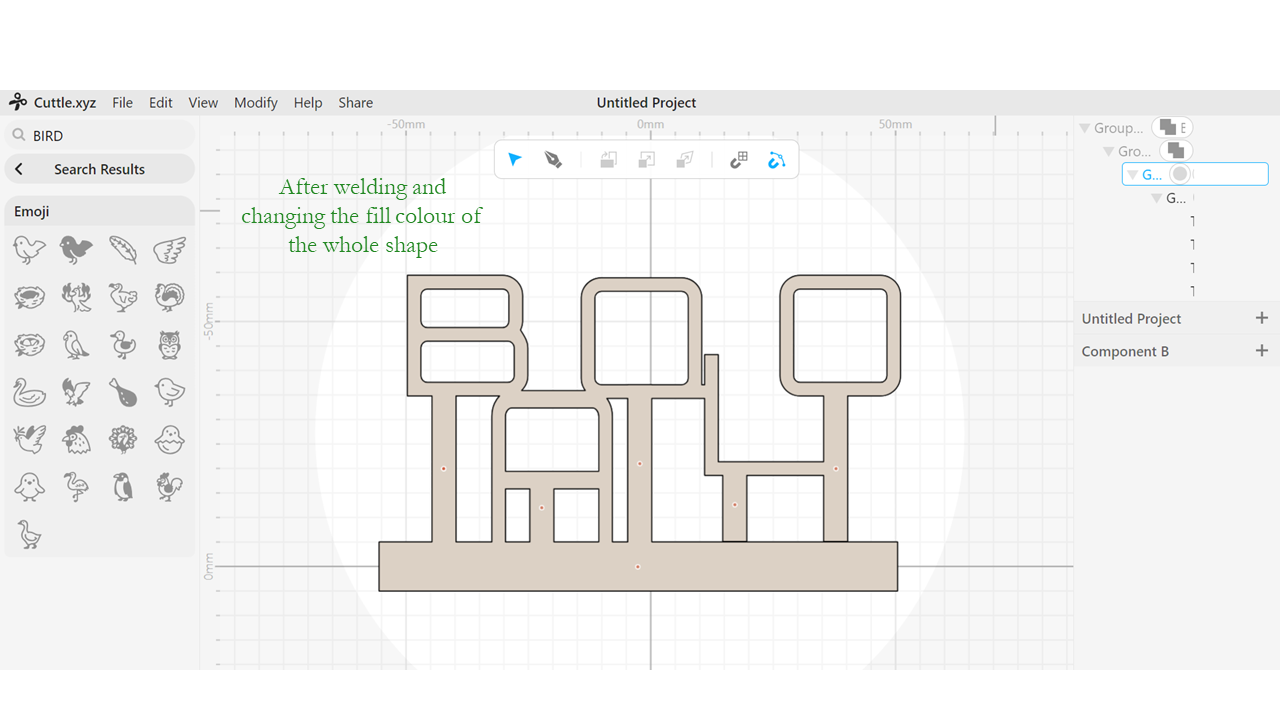Open the Help menu
Image resolution: width=1280 pixels, height=720 pixels.
(x=308, y=102)
